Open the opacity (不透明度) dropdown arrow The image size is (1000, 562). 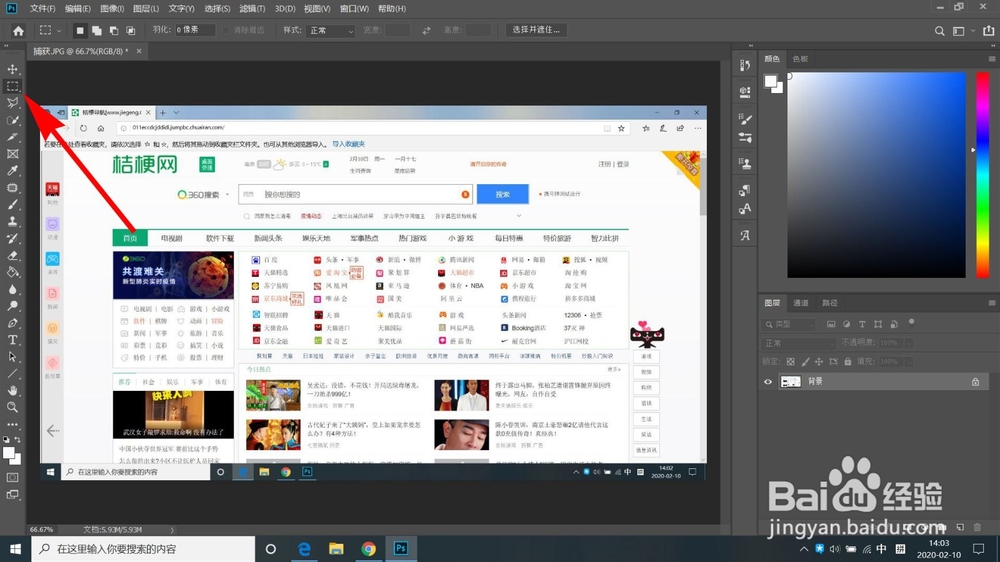[908, 343]
